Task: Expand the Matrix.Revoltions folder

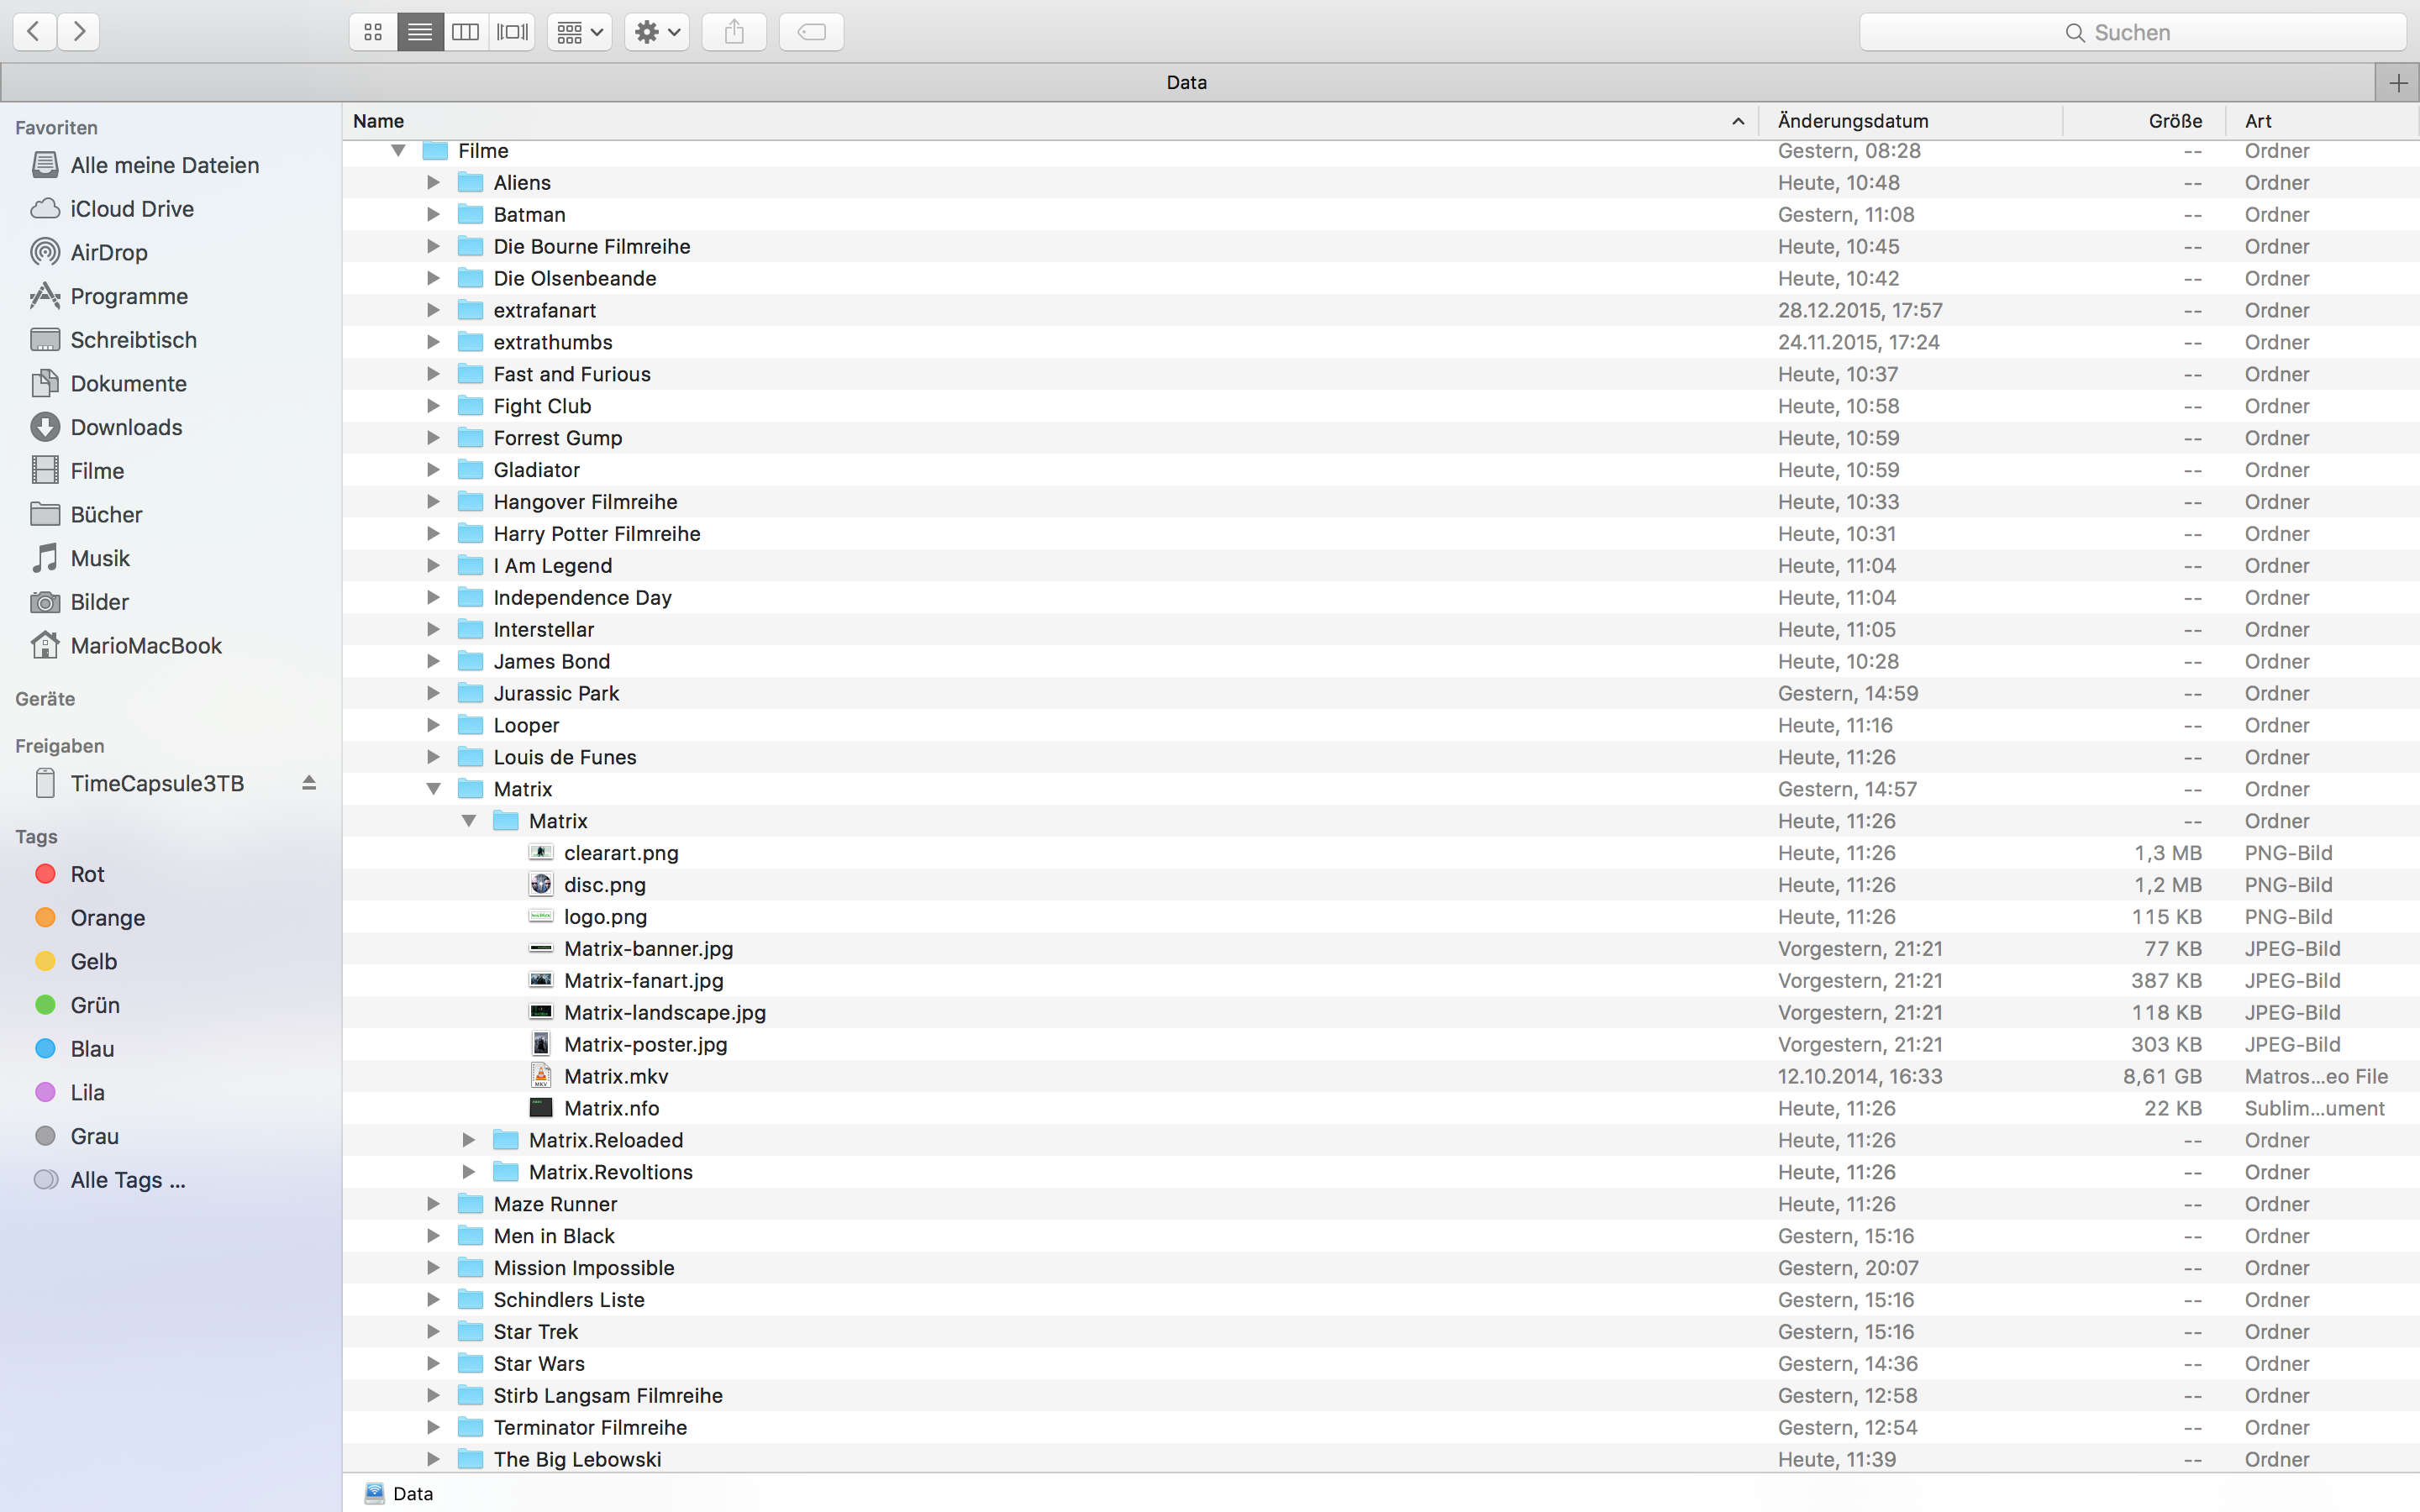Action: coord(468,1172)
